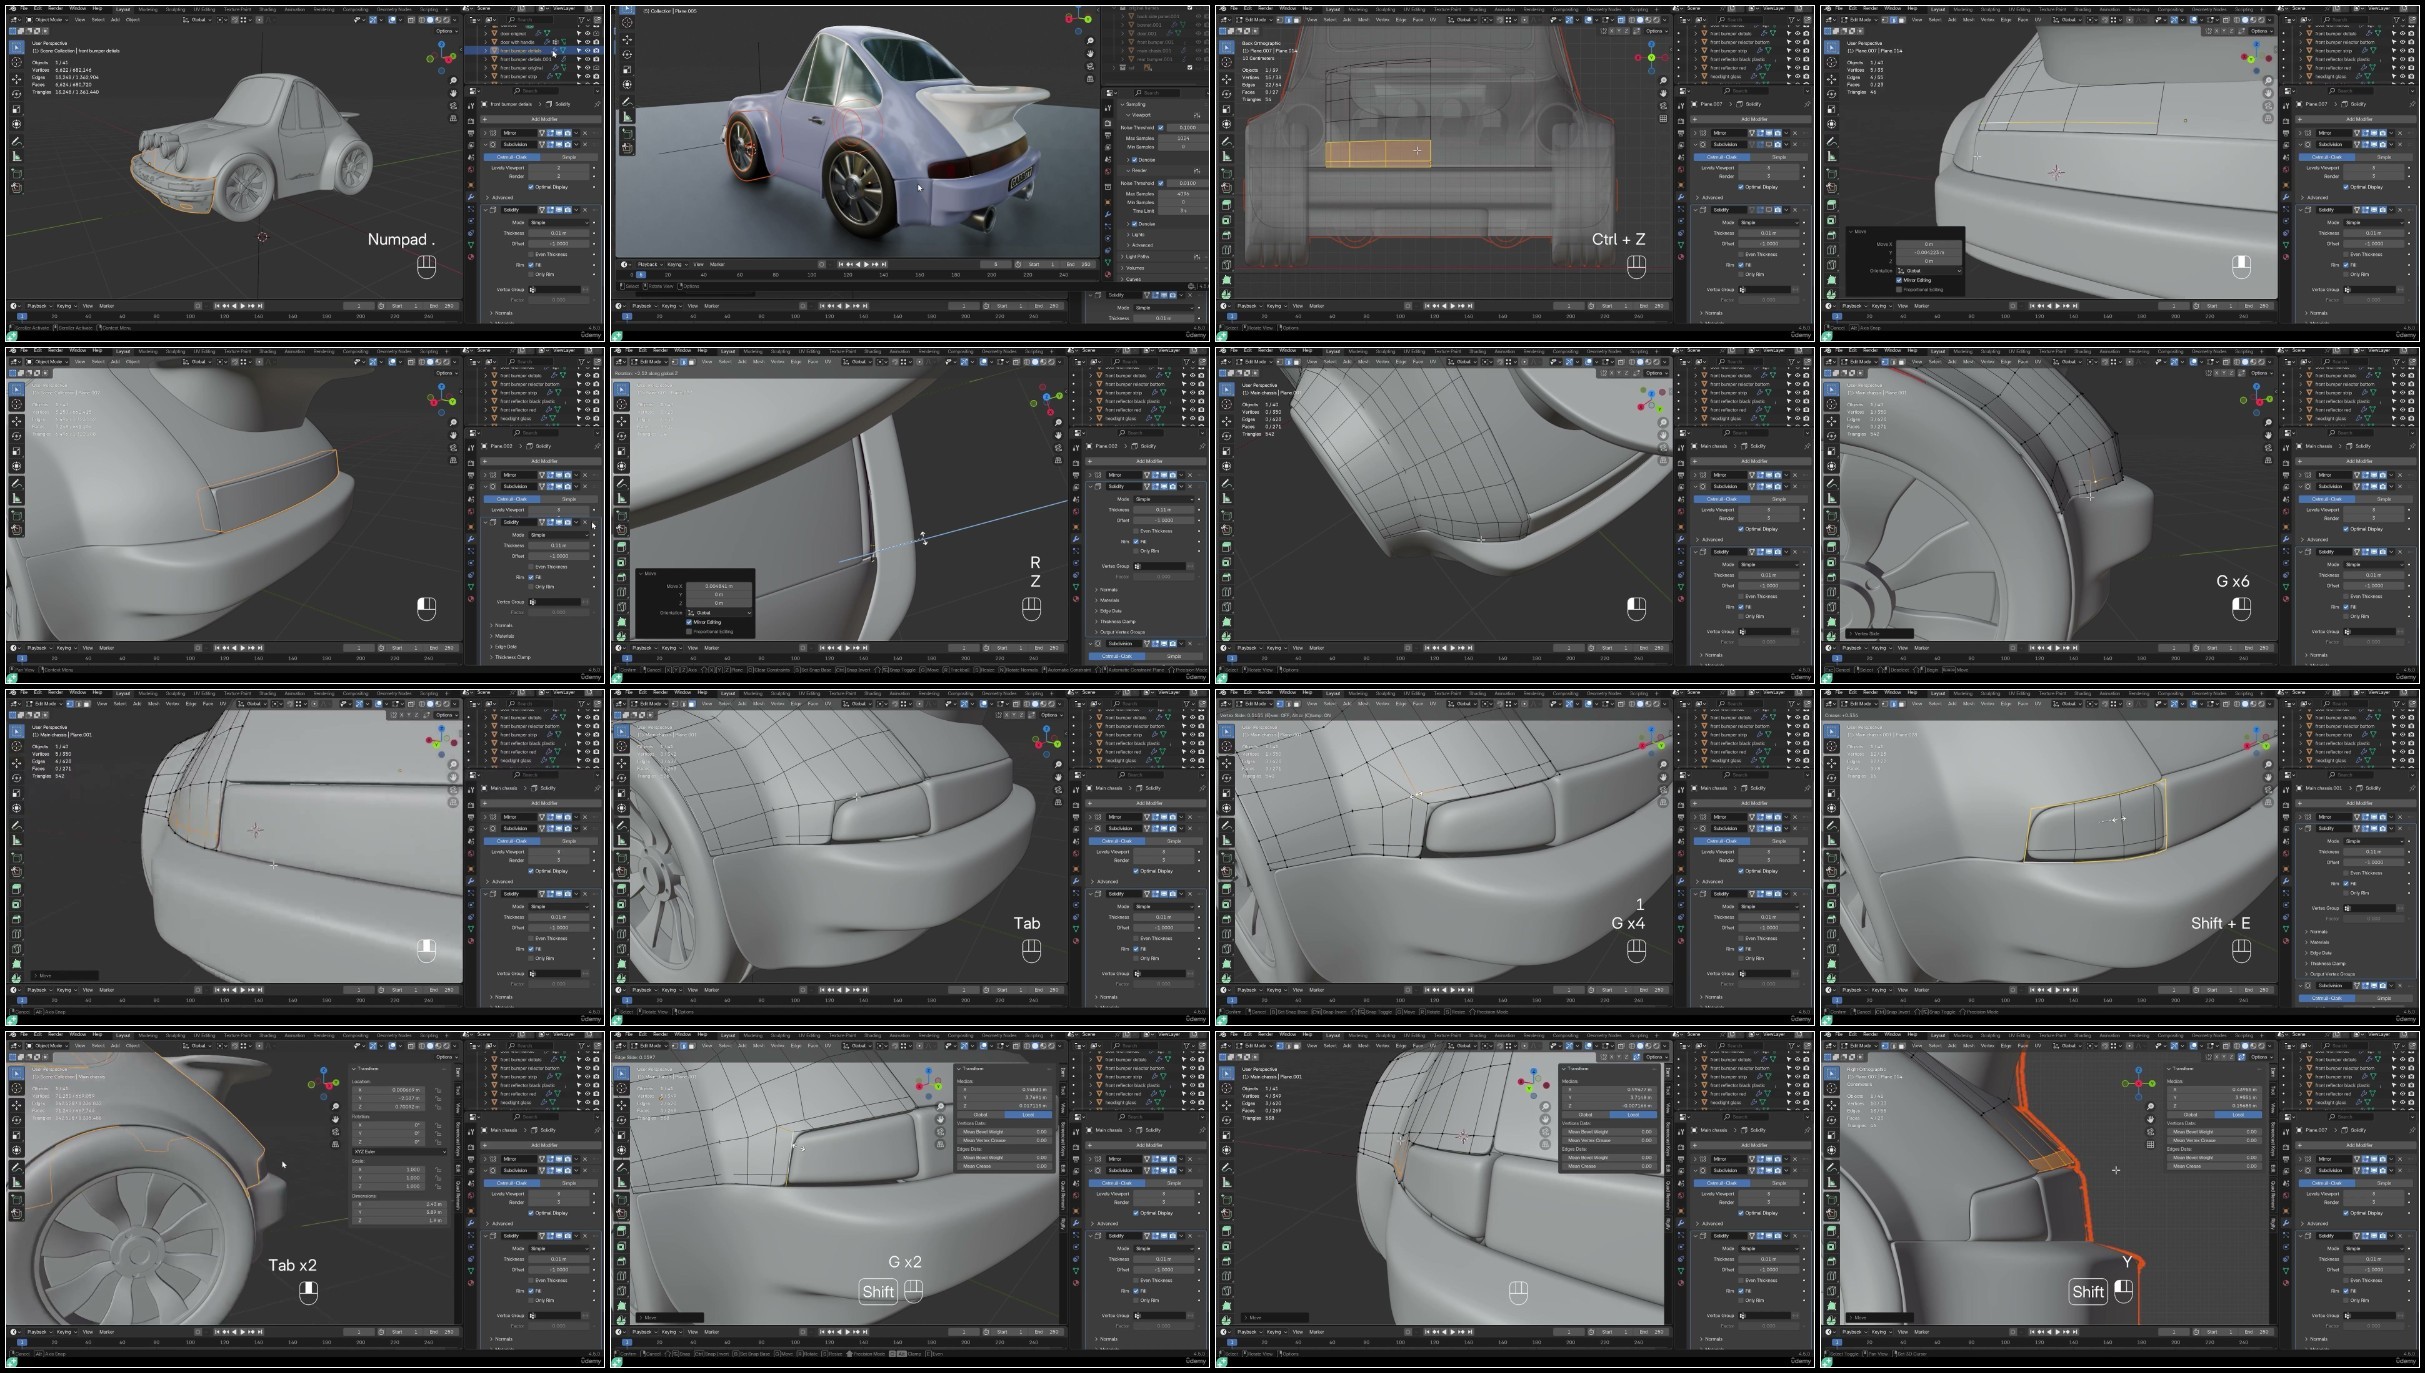Image resolution: width=2425 pixels, height=1373 pixels.
Task: Toggle the Viewport Noise Threshold checkbox in render settings
Action: [x=1160, y=128]
